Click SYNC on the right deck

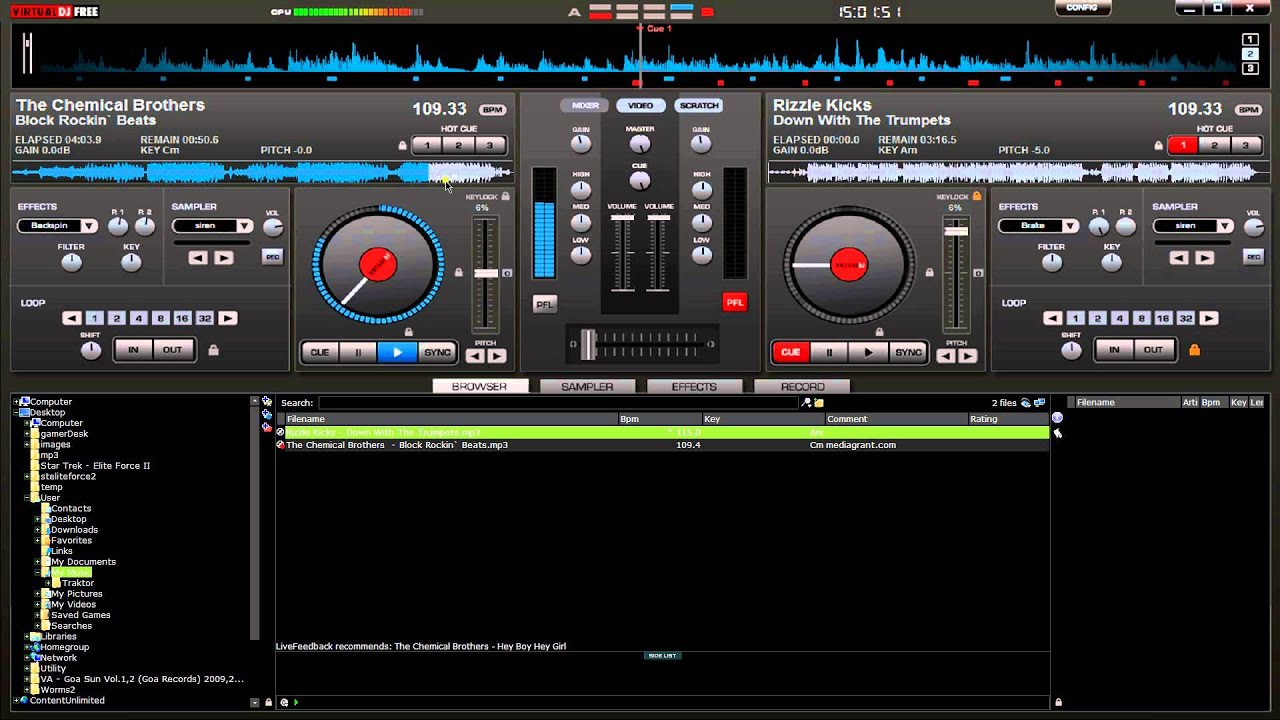[908, 352]
